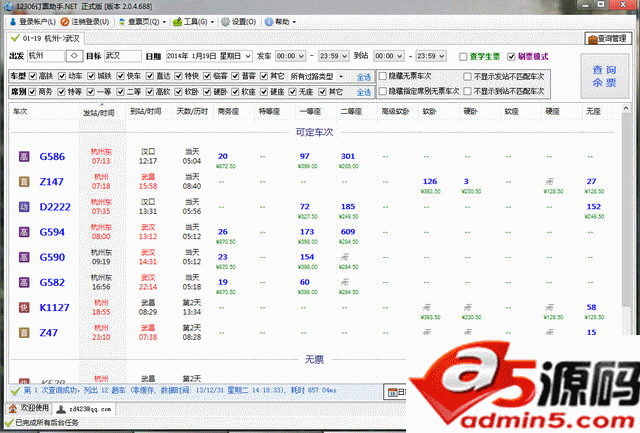Screen dimensions: 640x433
Task: Toggle the 二等 seat class checkbox
Action: tap(120, 92)
